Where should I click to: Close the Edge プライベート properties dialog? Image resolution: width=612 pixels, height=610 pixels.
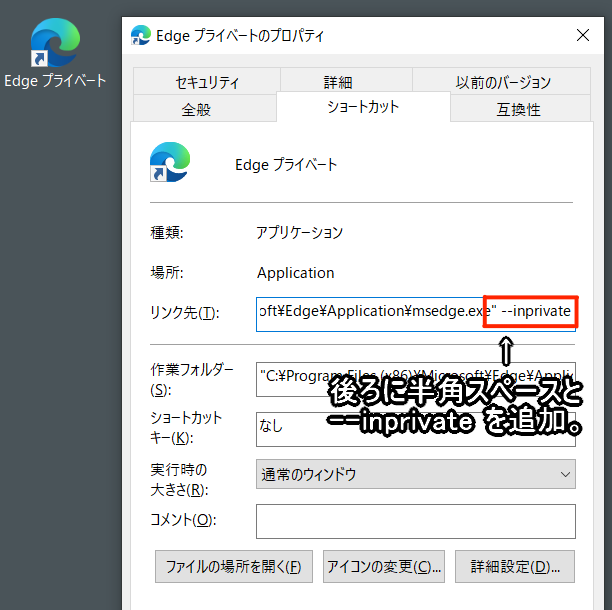click(583, 35)
